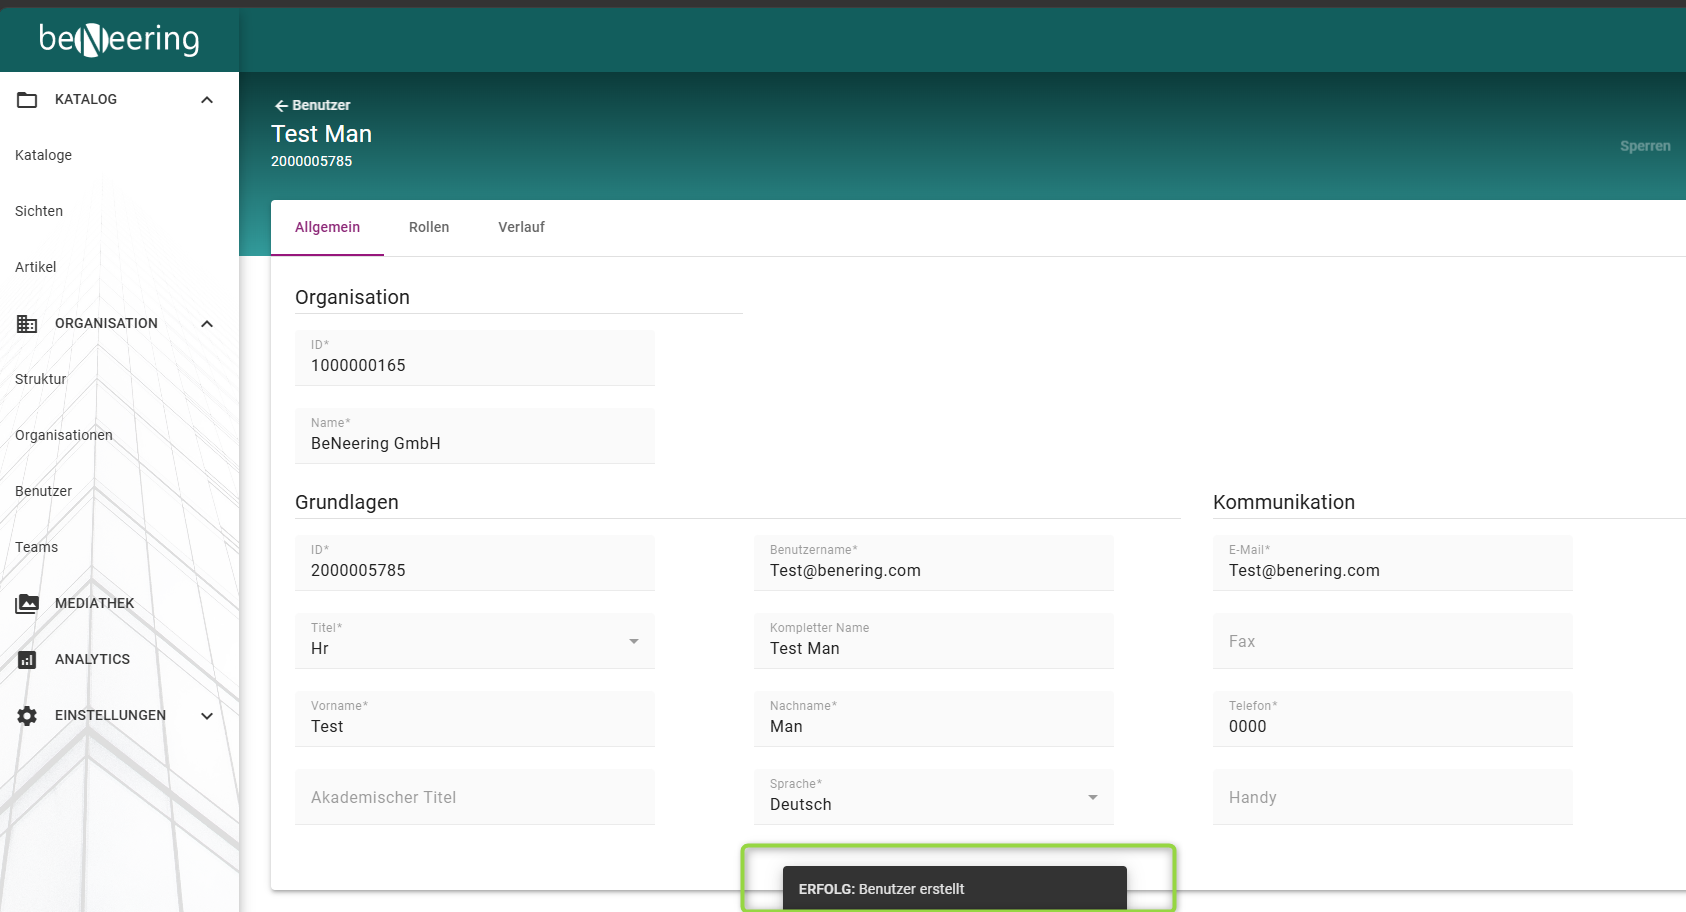Click the Einstellungen gear icon

(27, 716)
